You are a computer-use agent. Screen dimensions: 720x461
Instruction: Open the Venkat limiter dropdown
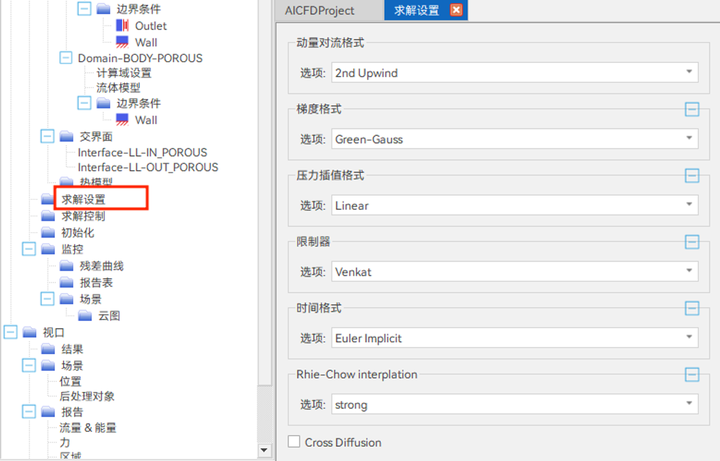515,271
